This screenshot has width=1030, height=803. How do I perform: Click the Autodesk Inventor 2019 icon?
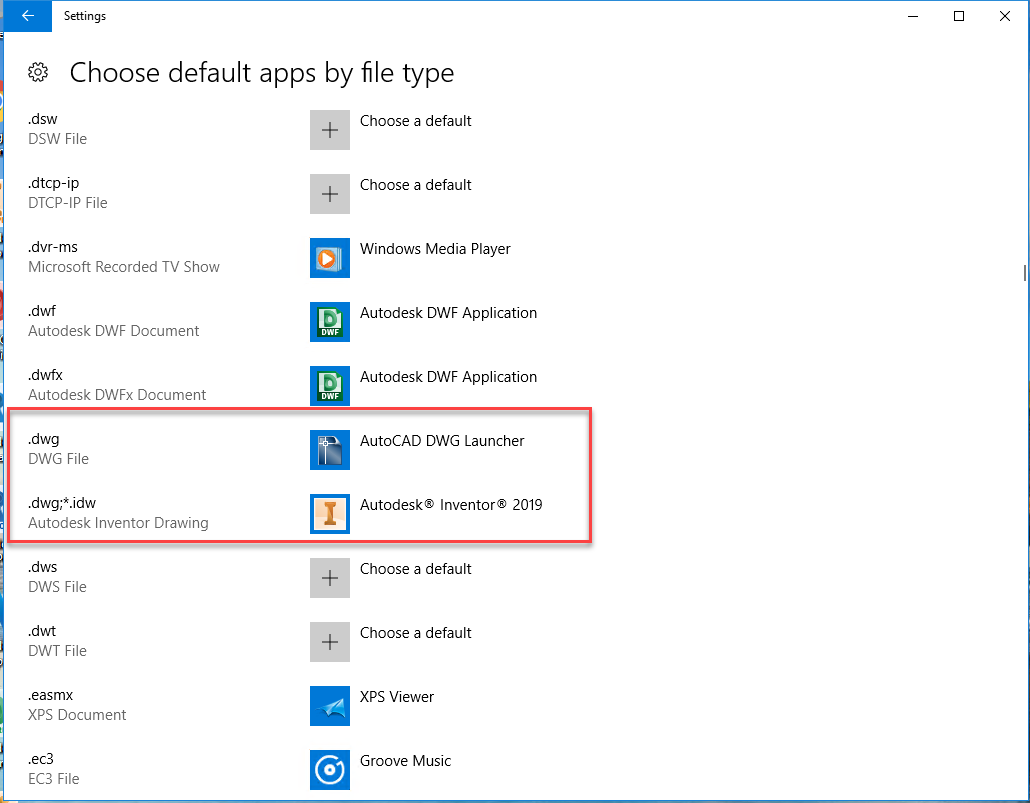(x=330, y=514)
